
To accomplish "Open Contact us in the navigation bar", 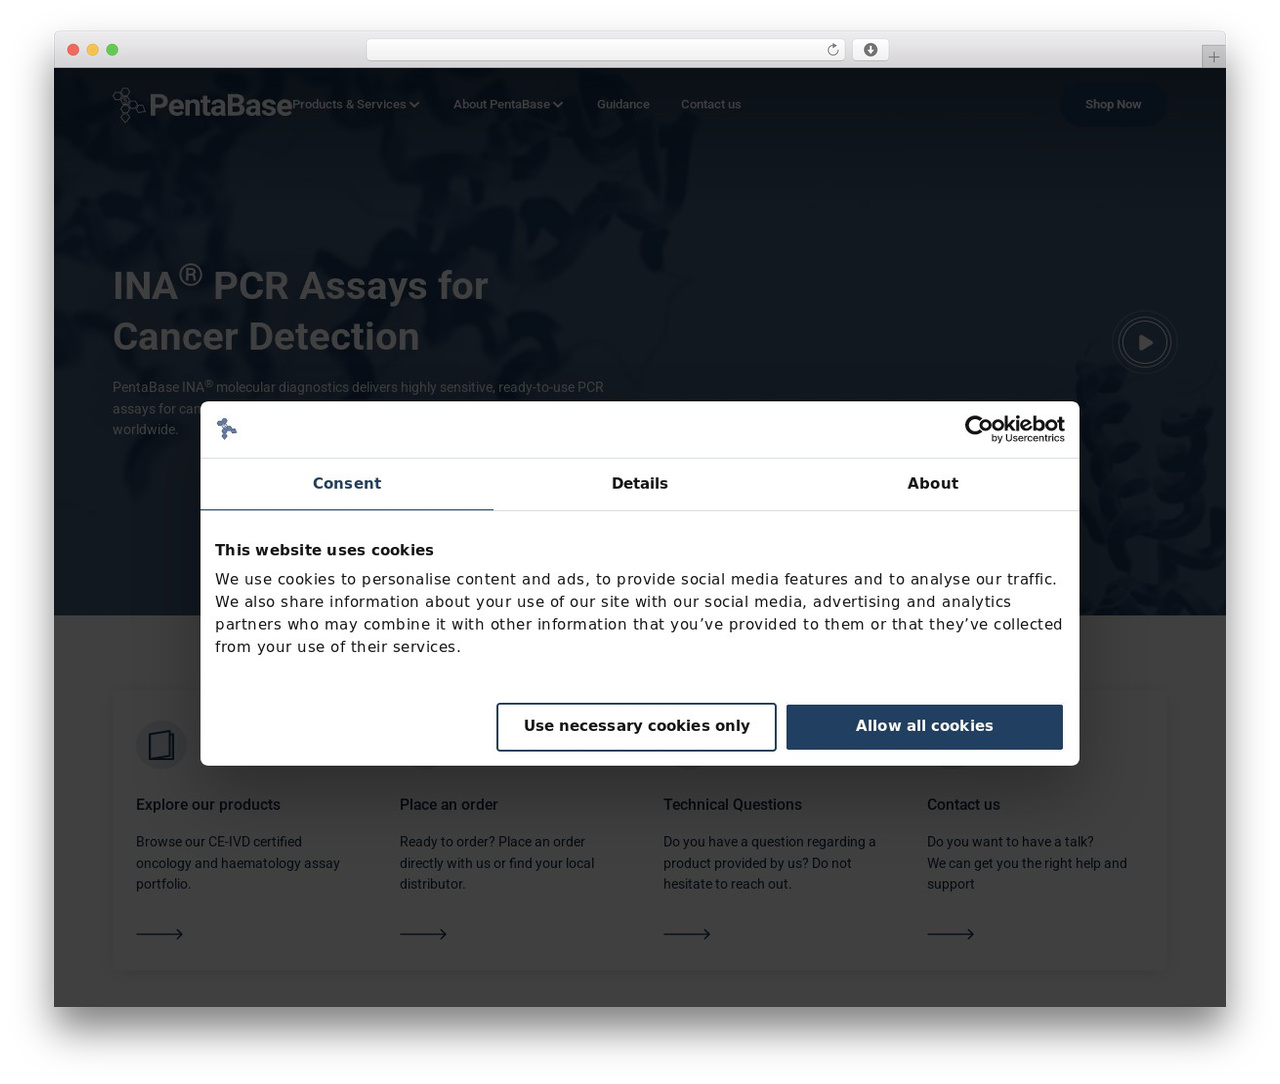I will pyautogui.click(x=711, y=104).
